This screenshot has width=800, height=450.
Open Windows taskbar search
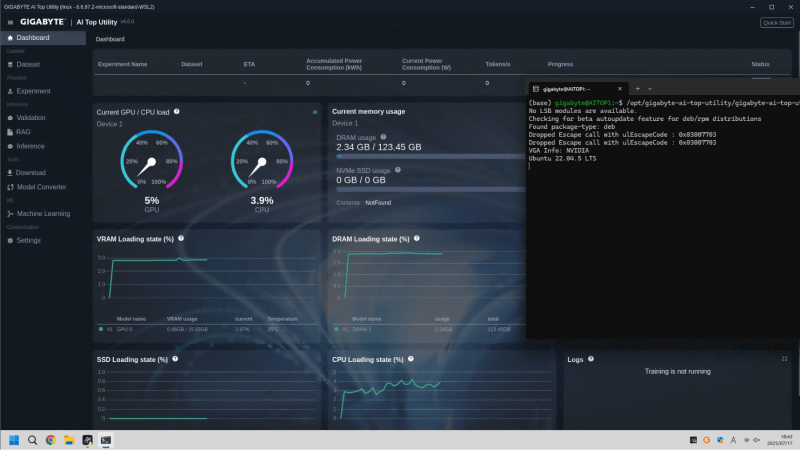32,440
